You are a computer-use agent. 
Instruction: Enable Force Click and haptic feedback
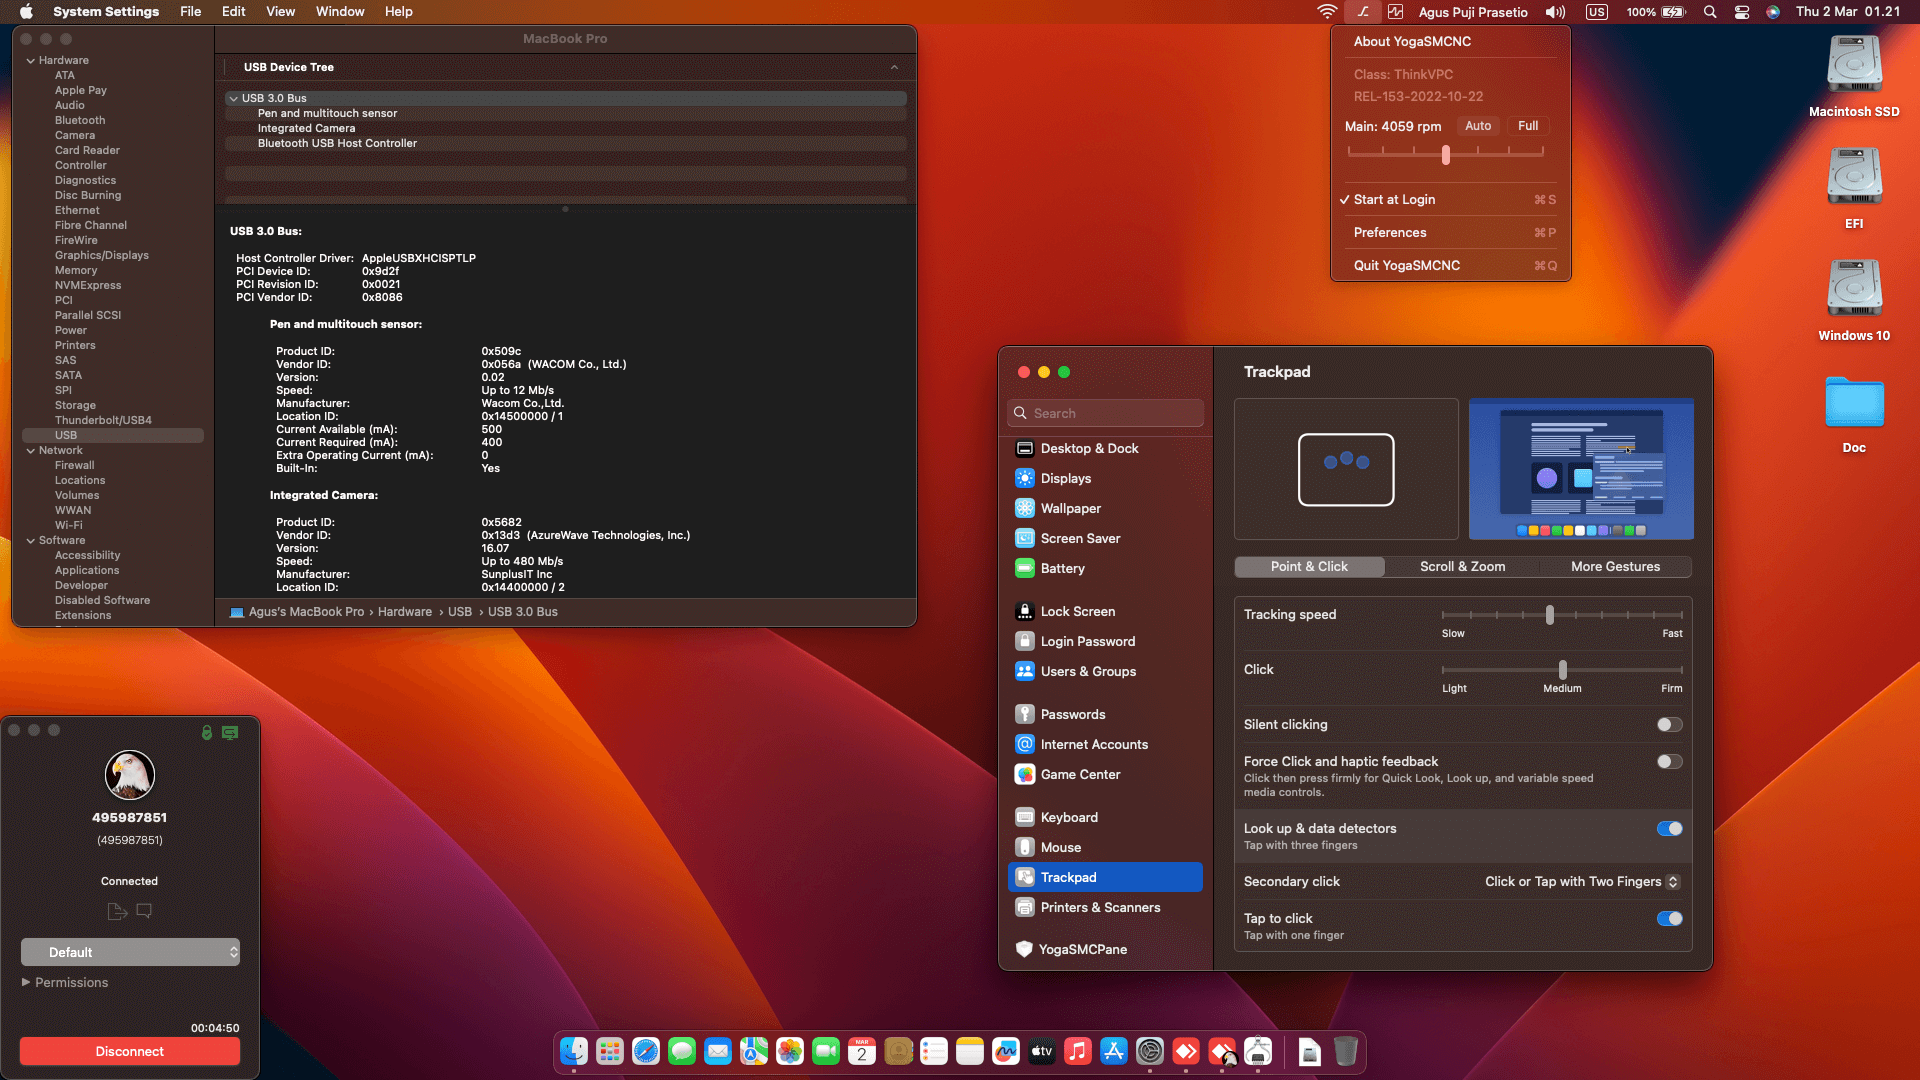coord(1668,761)
